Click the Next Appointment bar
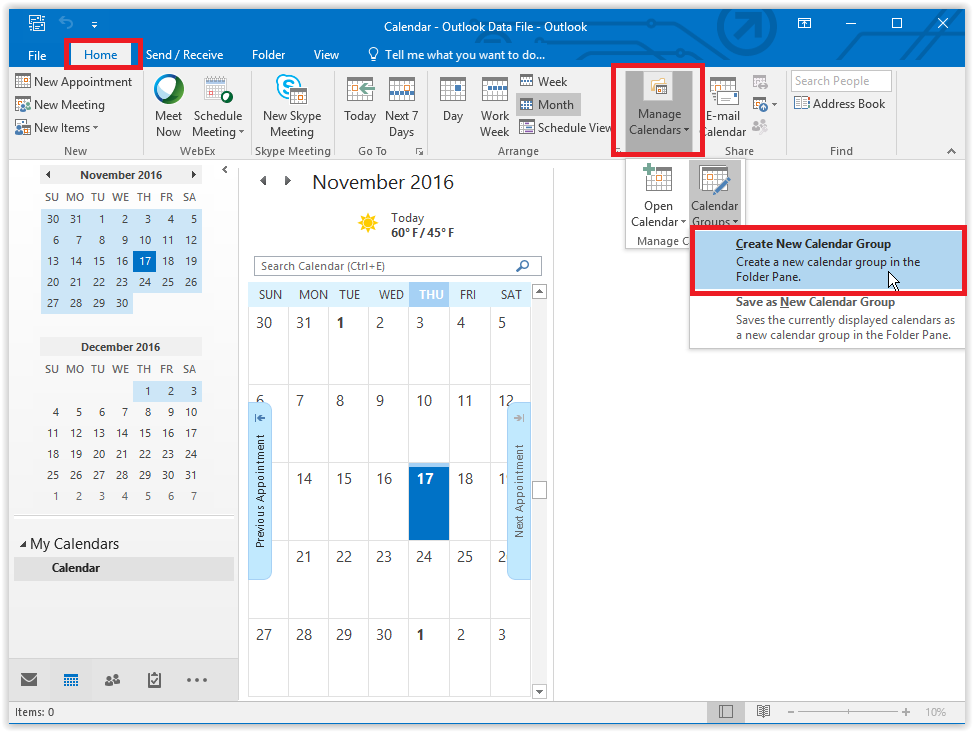This screenshot has height=732, width=973. click(x=519, y=490)
